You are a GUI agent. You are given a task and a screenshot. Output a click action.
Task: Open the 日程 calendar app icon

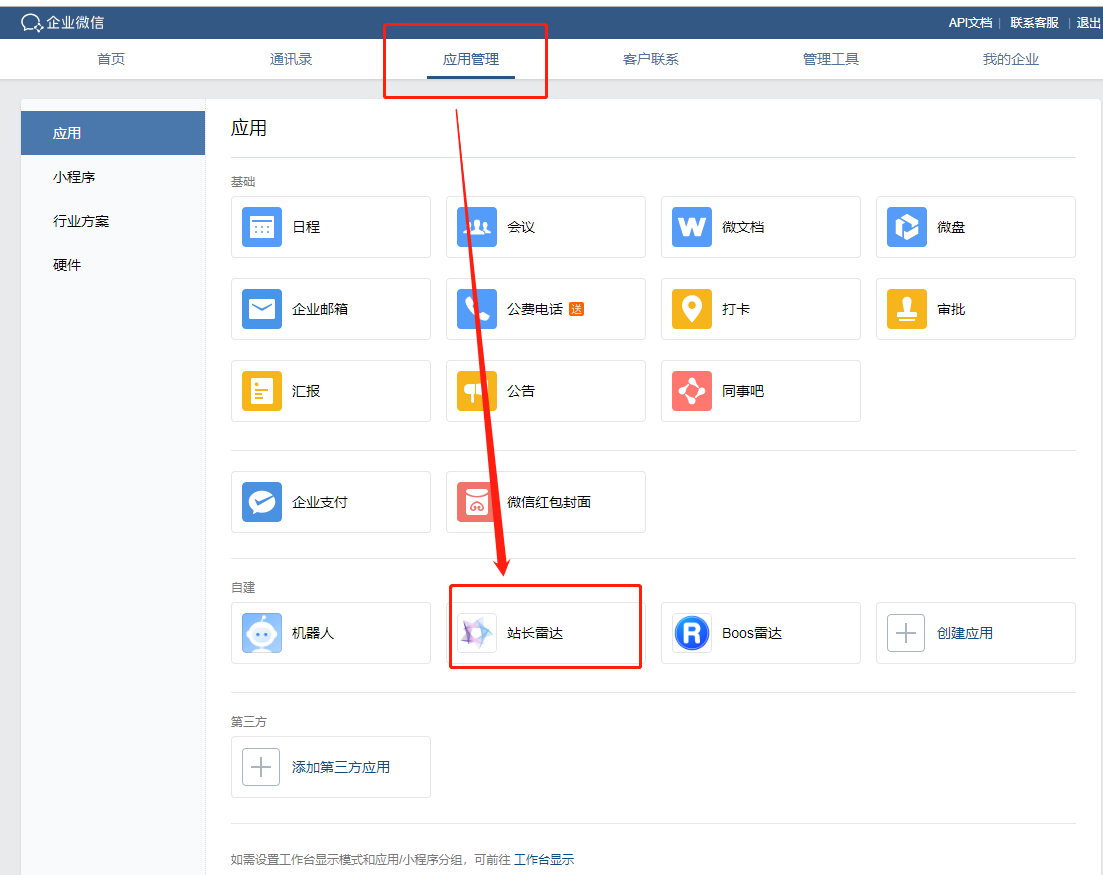tap(262, 227)
